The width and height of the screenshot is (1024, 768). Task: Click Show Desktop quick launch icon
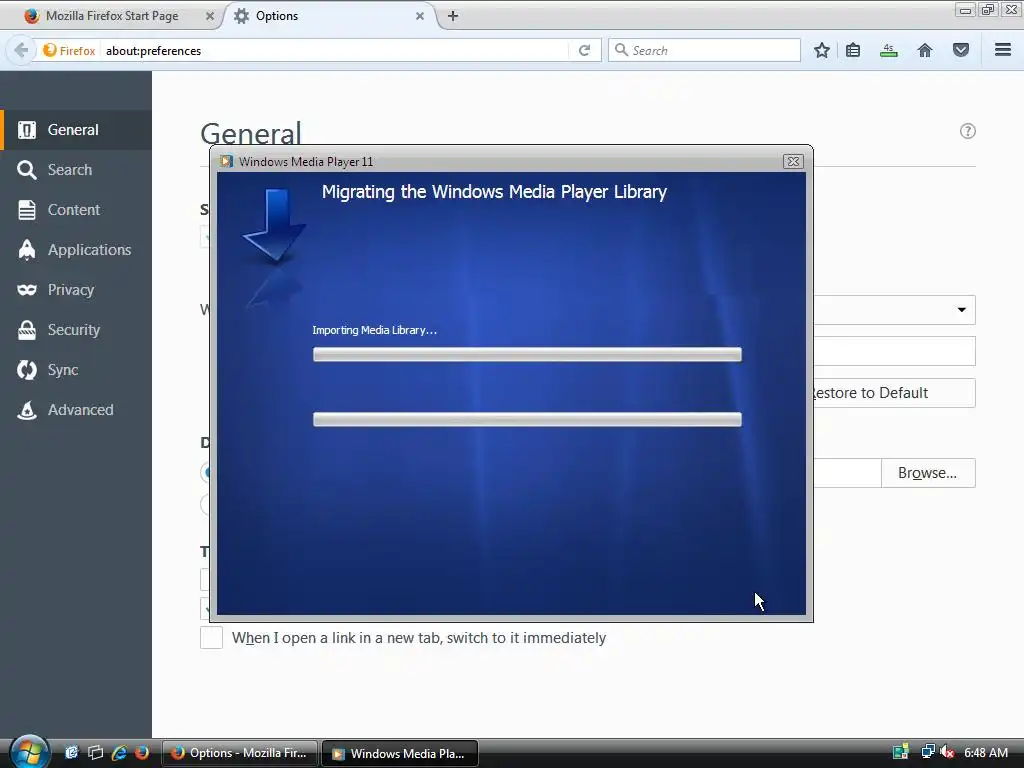[x=71, y=753]
